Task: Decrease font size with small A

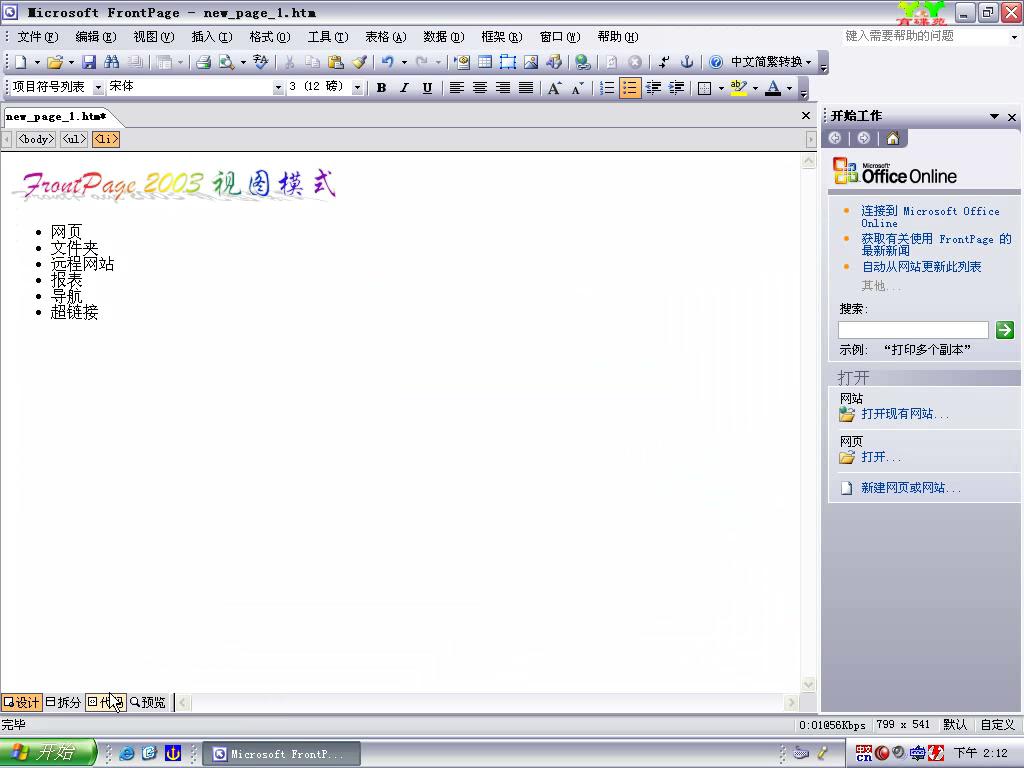Action: click(x=577, y=88)
